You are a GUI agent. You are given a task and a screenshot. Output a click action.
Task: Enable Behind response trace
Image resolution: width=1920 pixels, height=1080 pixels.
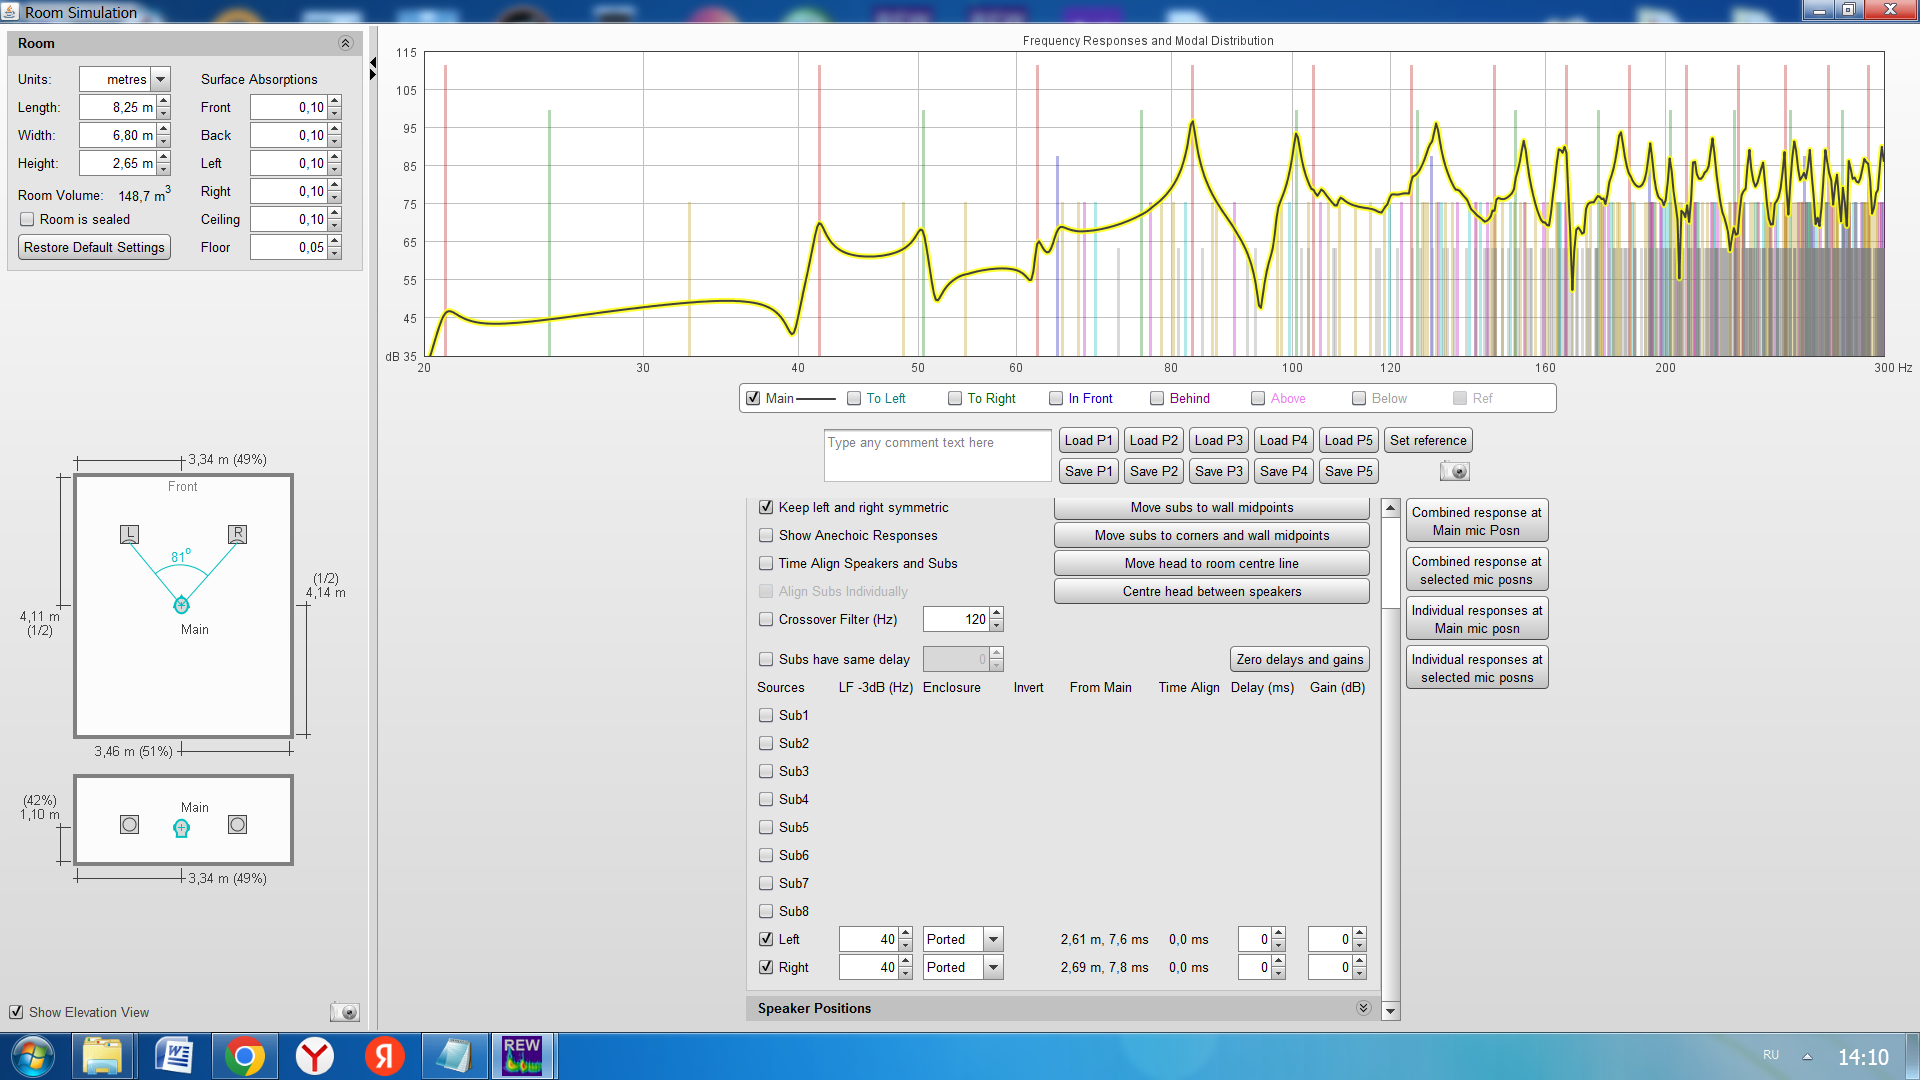click(x=1157, y=398)
